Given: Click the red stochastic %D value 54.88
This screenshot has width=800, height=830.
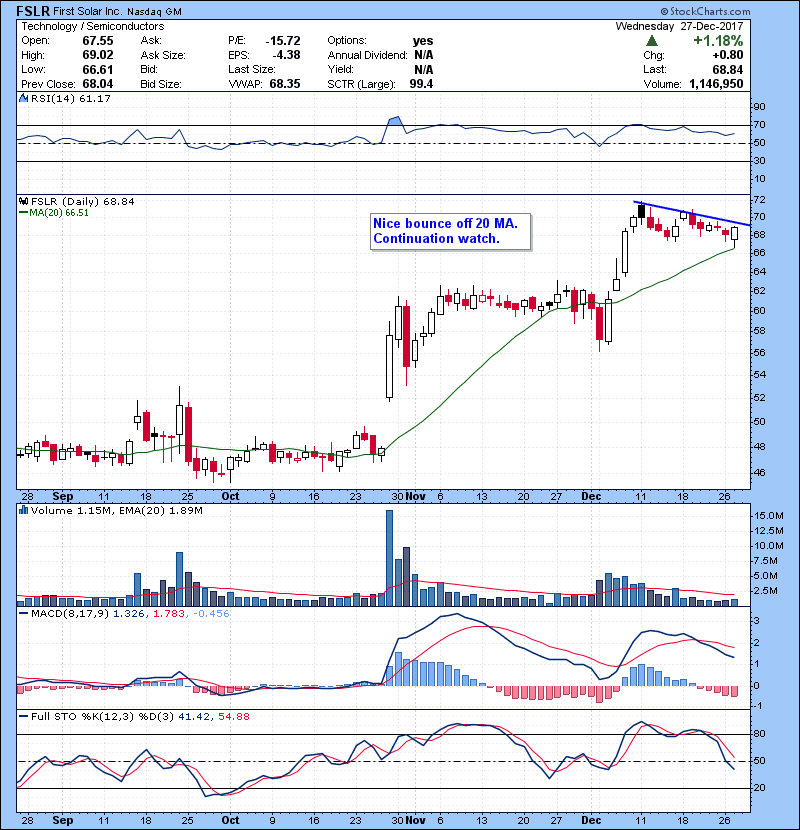Looking at the screenshot, I should (233, 716).
